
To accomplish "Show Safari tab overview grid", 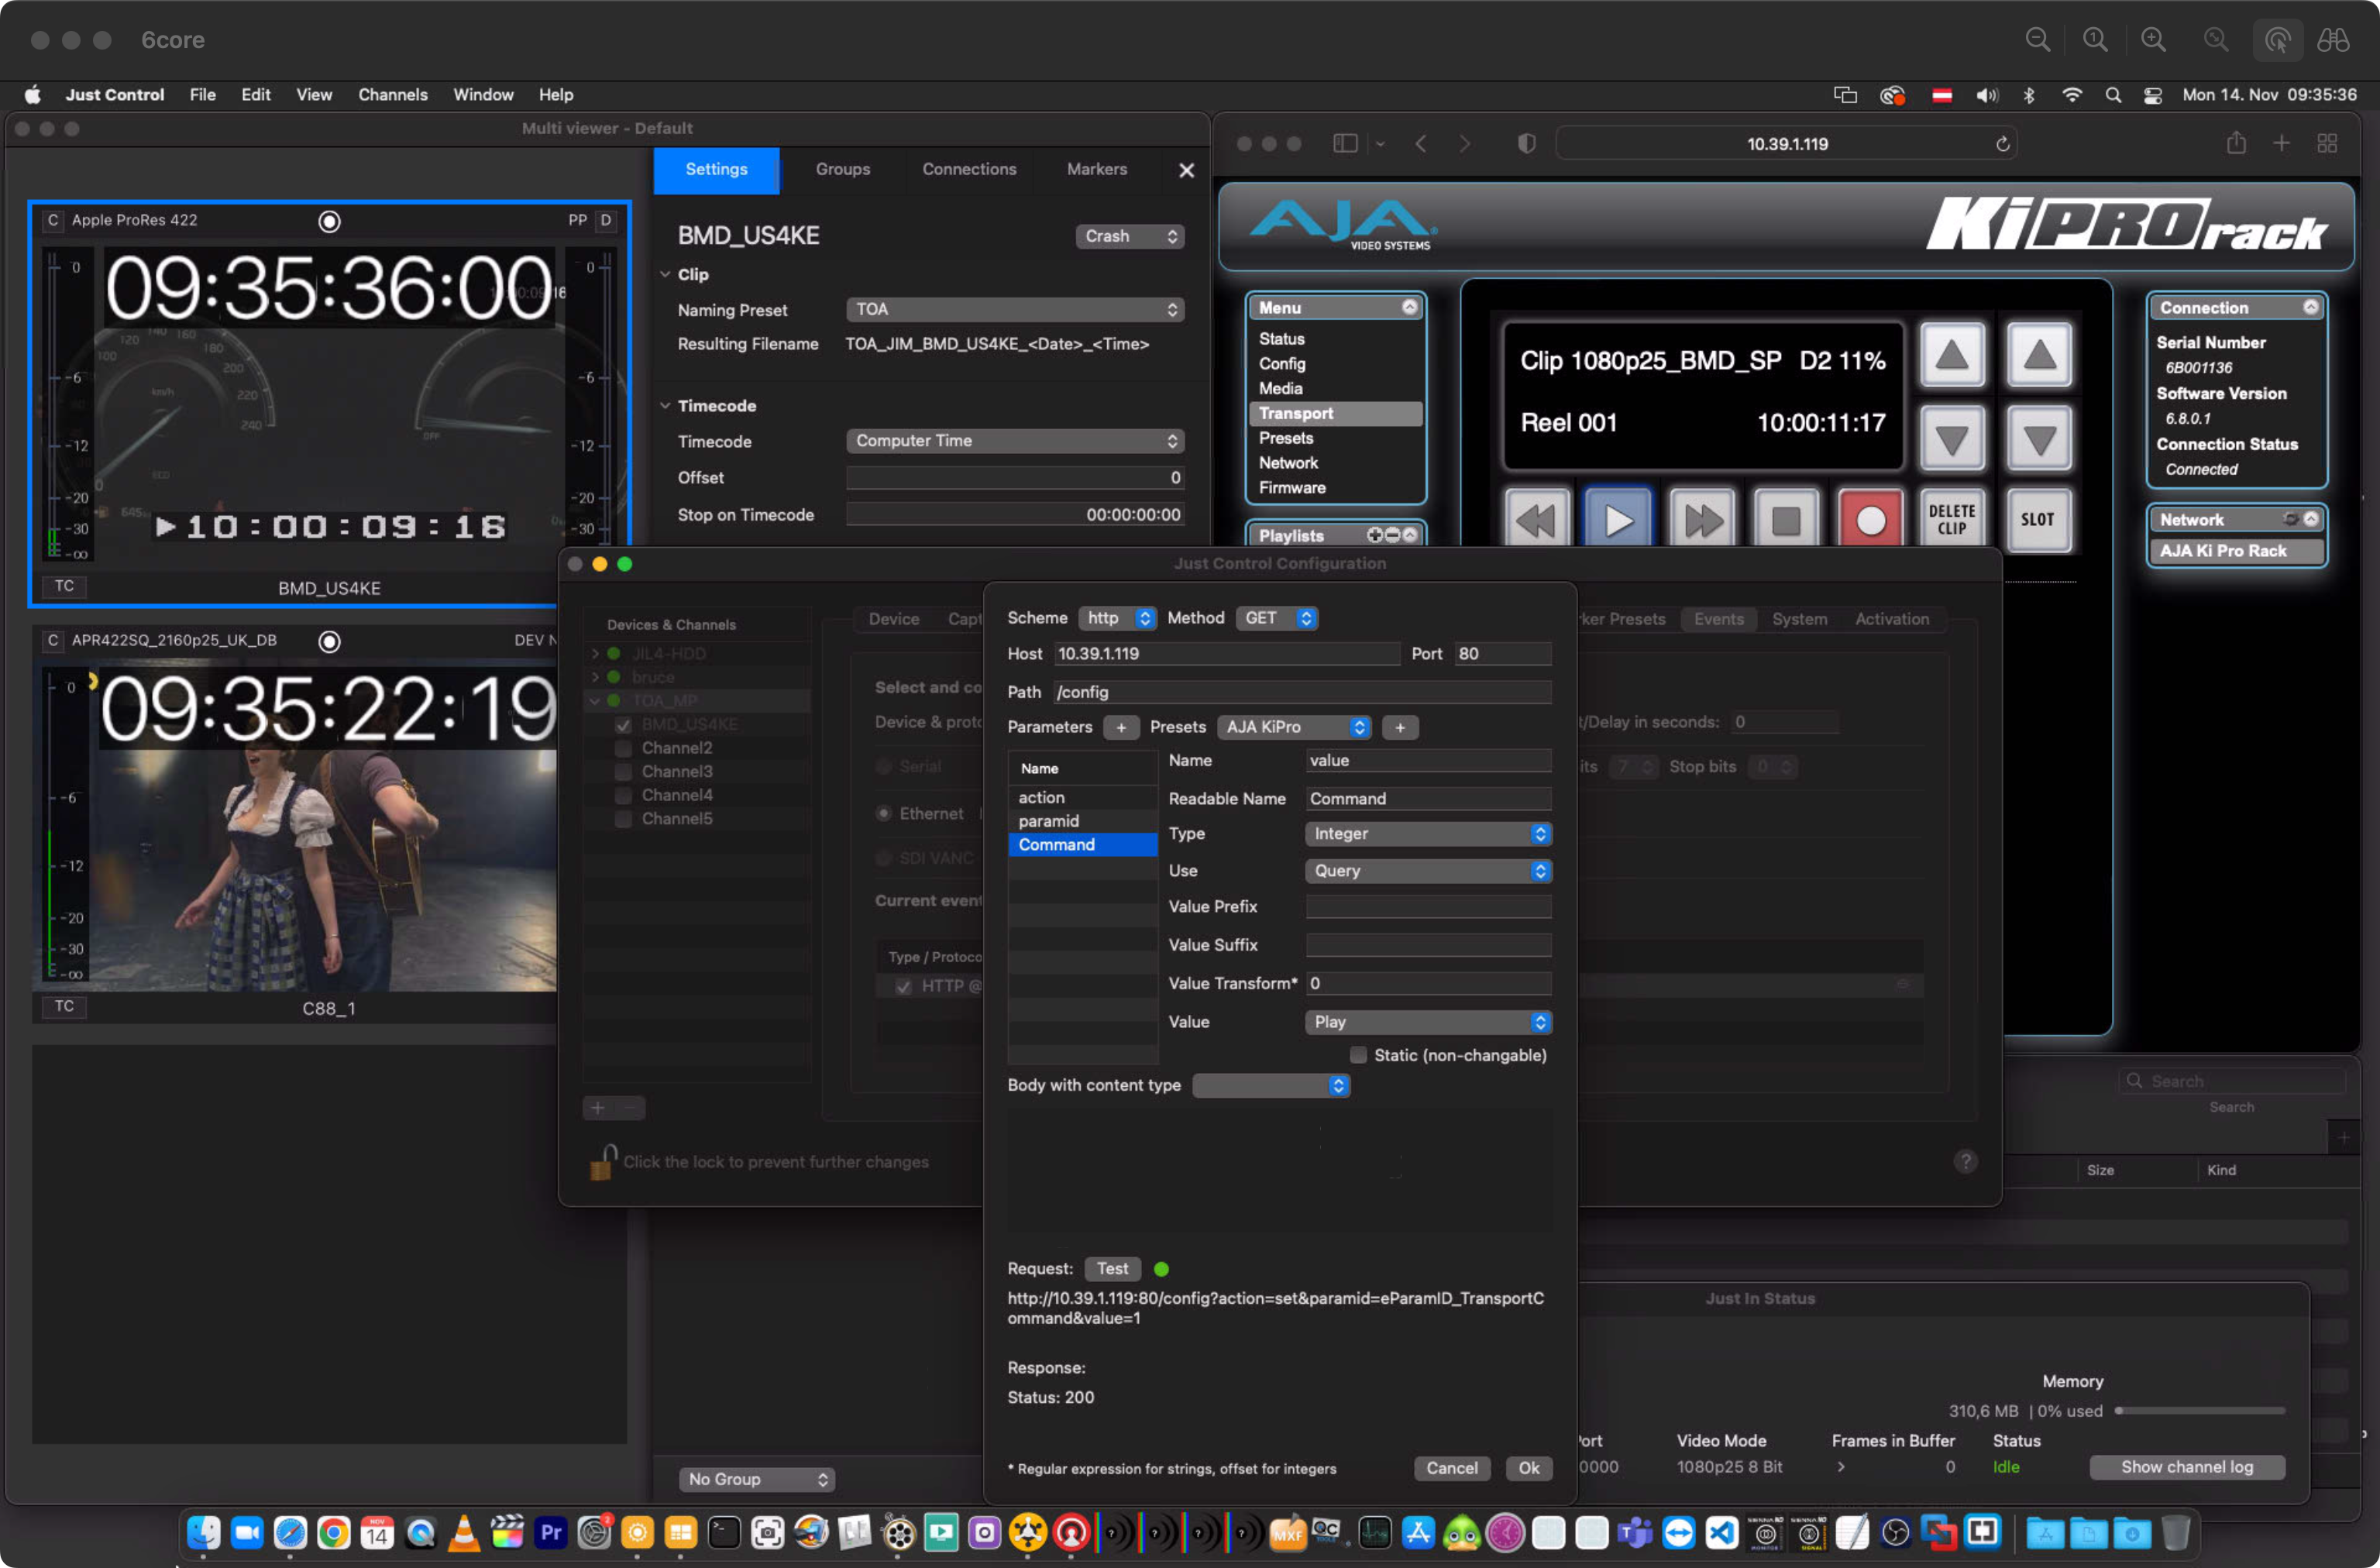I will tap(2327, 143).
